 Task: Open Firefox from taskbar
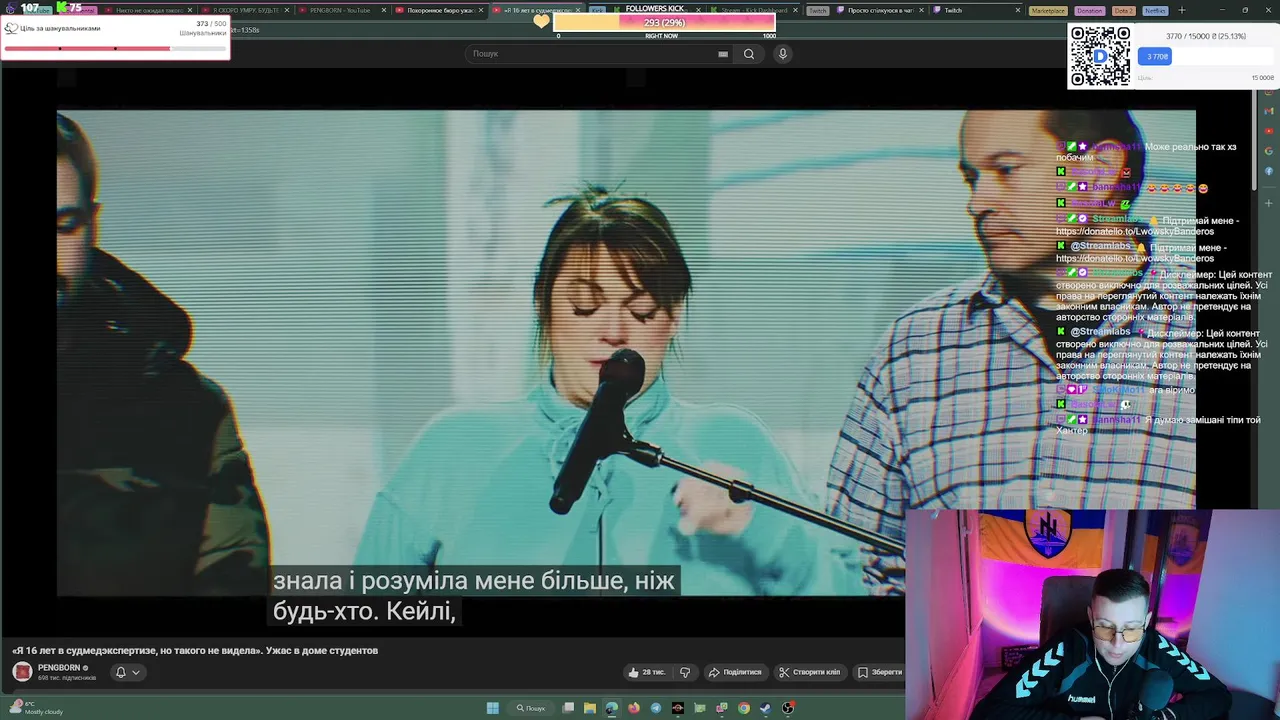click(634, 708)
